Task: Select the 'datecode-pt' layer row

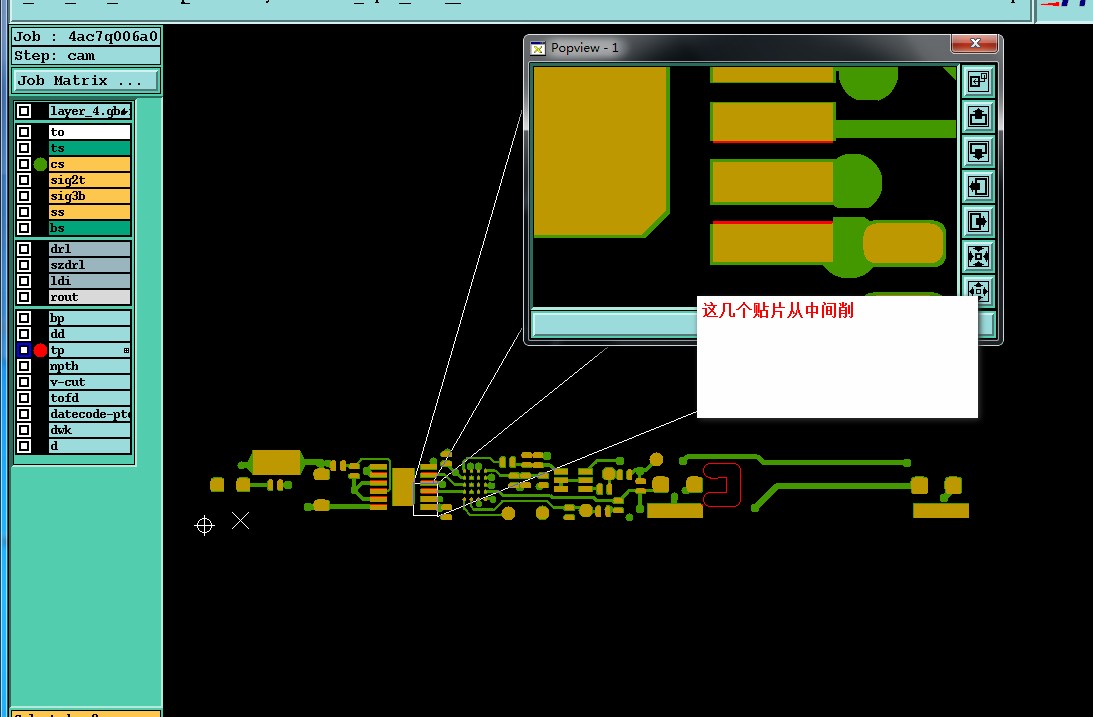Action: tap(89, 414)
